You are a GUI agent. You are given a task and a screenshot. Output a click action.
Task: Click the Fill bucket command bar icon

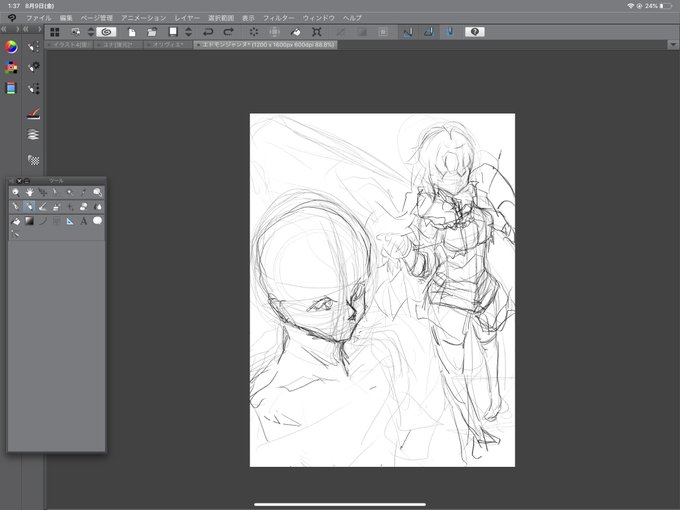(295, 32)
